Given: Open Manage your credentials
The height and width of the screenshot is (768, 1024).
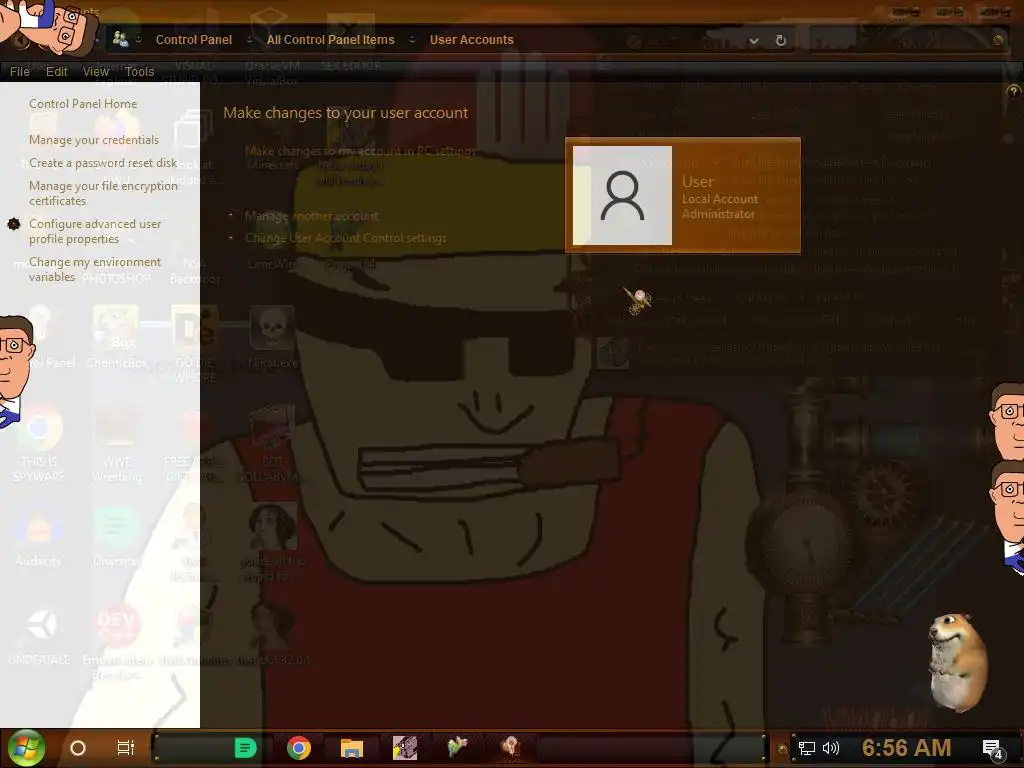Looking at the screenshot, I should coord(94,140).
